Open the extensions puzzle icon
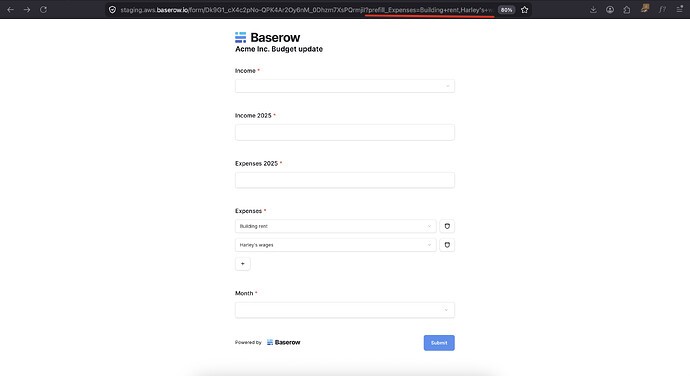690x376 pixels. pos(627,9)
